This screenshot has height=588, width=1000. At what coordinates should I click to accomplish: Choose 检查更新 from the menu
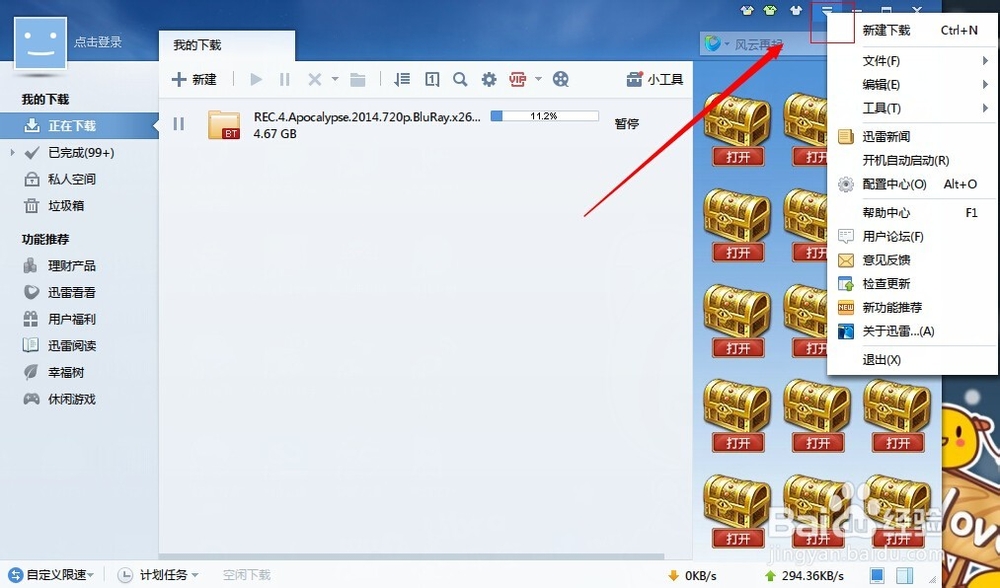[913, 283]
